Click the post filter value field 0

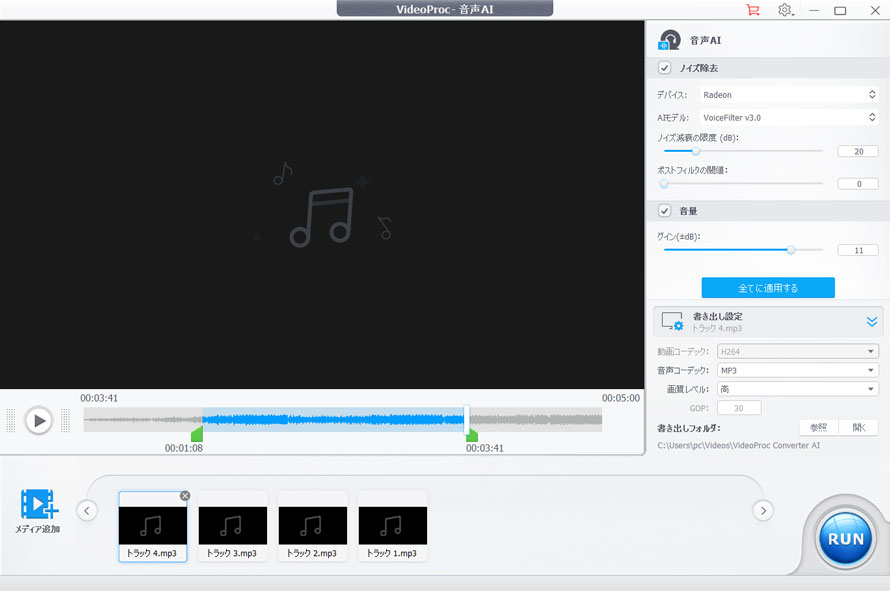click(858, 184)
